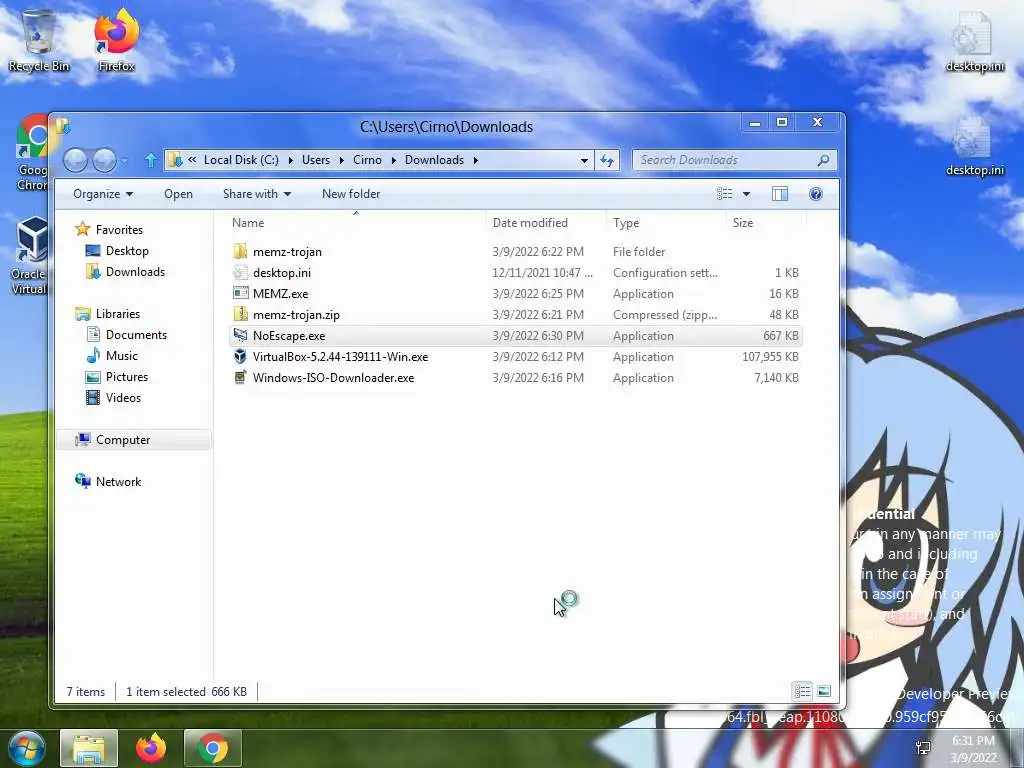Image resolution: width=1024 pixels, height=768 pixels.
Task: Click the Help question mark icon
Action: pos(816,194)
